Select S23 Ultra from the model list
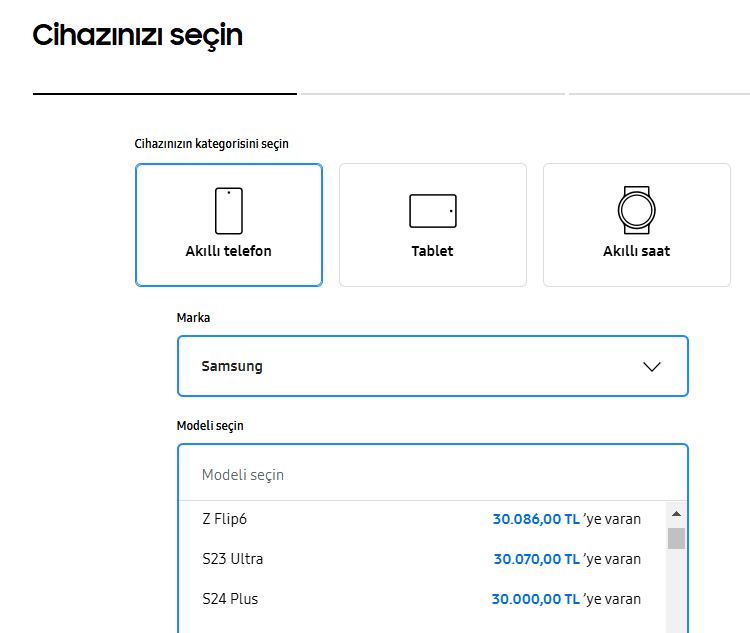Screen dimensions: 750x633 coord(422,559)
